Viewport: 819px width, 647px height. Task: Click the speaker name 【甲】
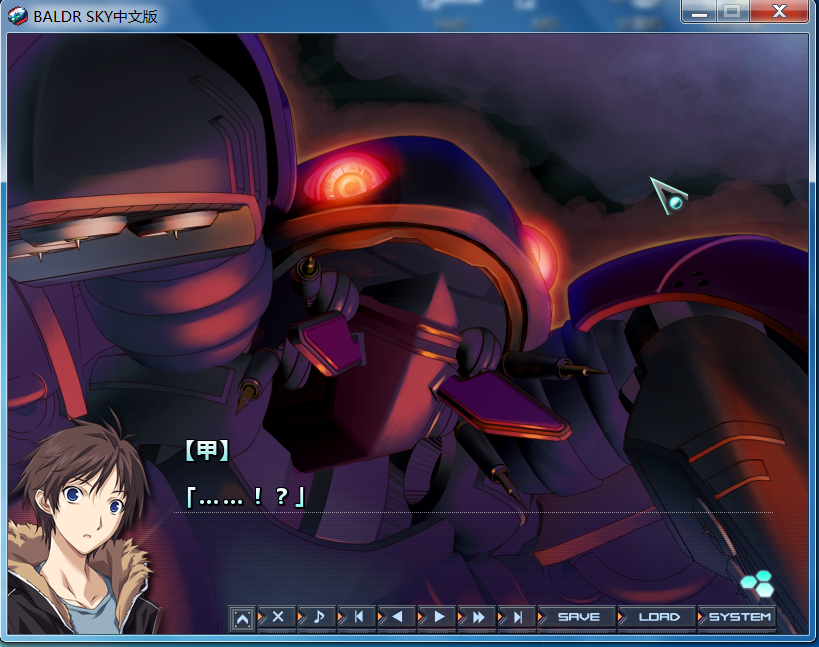coord(207,450)
